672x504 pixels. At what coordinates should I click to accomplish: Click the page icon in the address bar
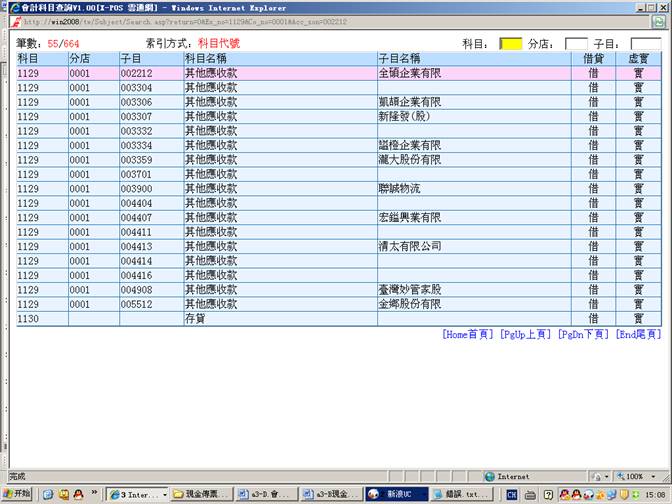point(16,21)
